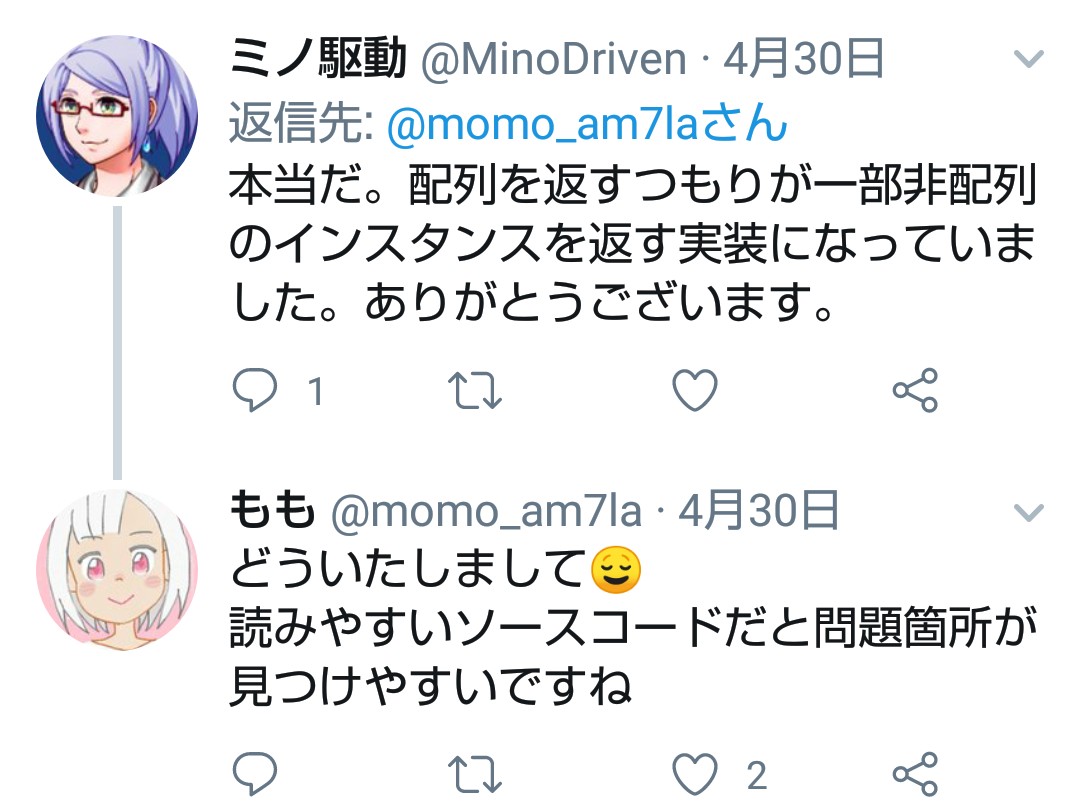The image size is (1080, 809).
Task: Open the @MinoDriven handle
Action: click(x=553, y=59)
